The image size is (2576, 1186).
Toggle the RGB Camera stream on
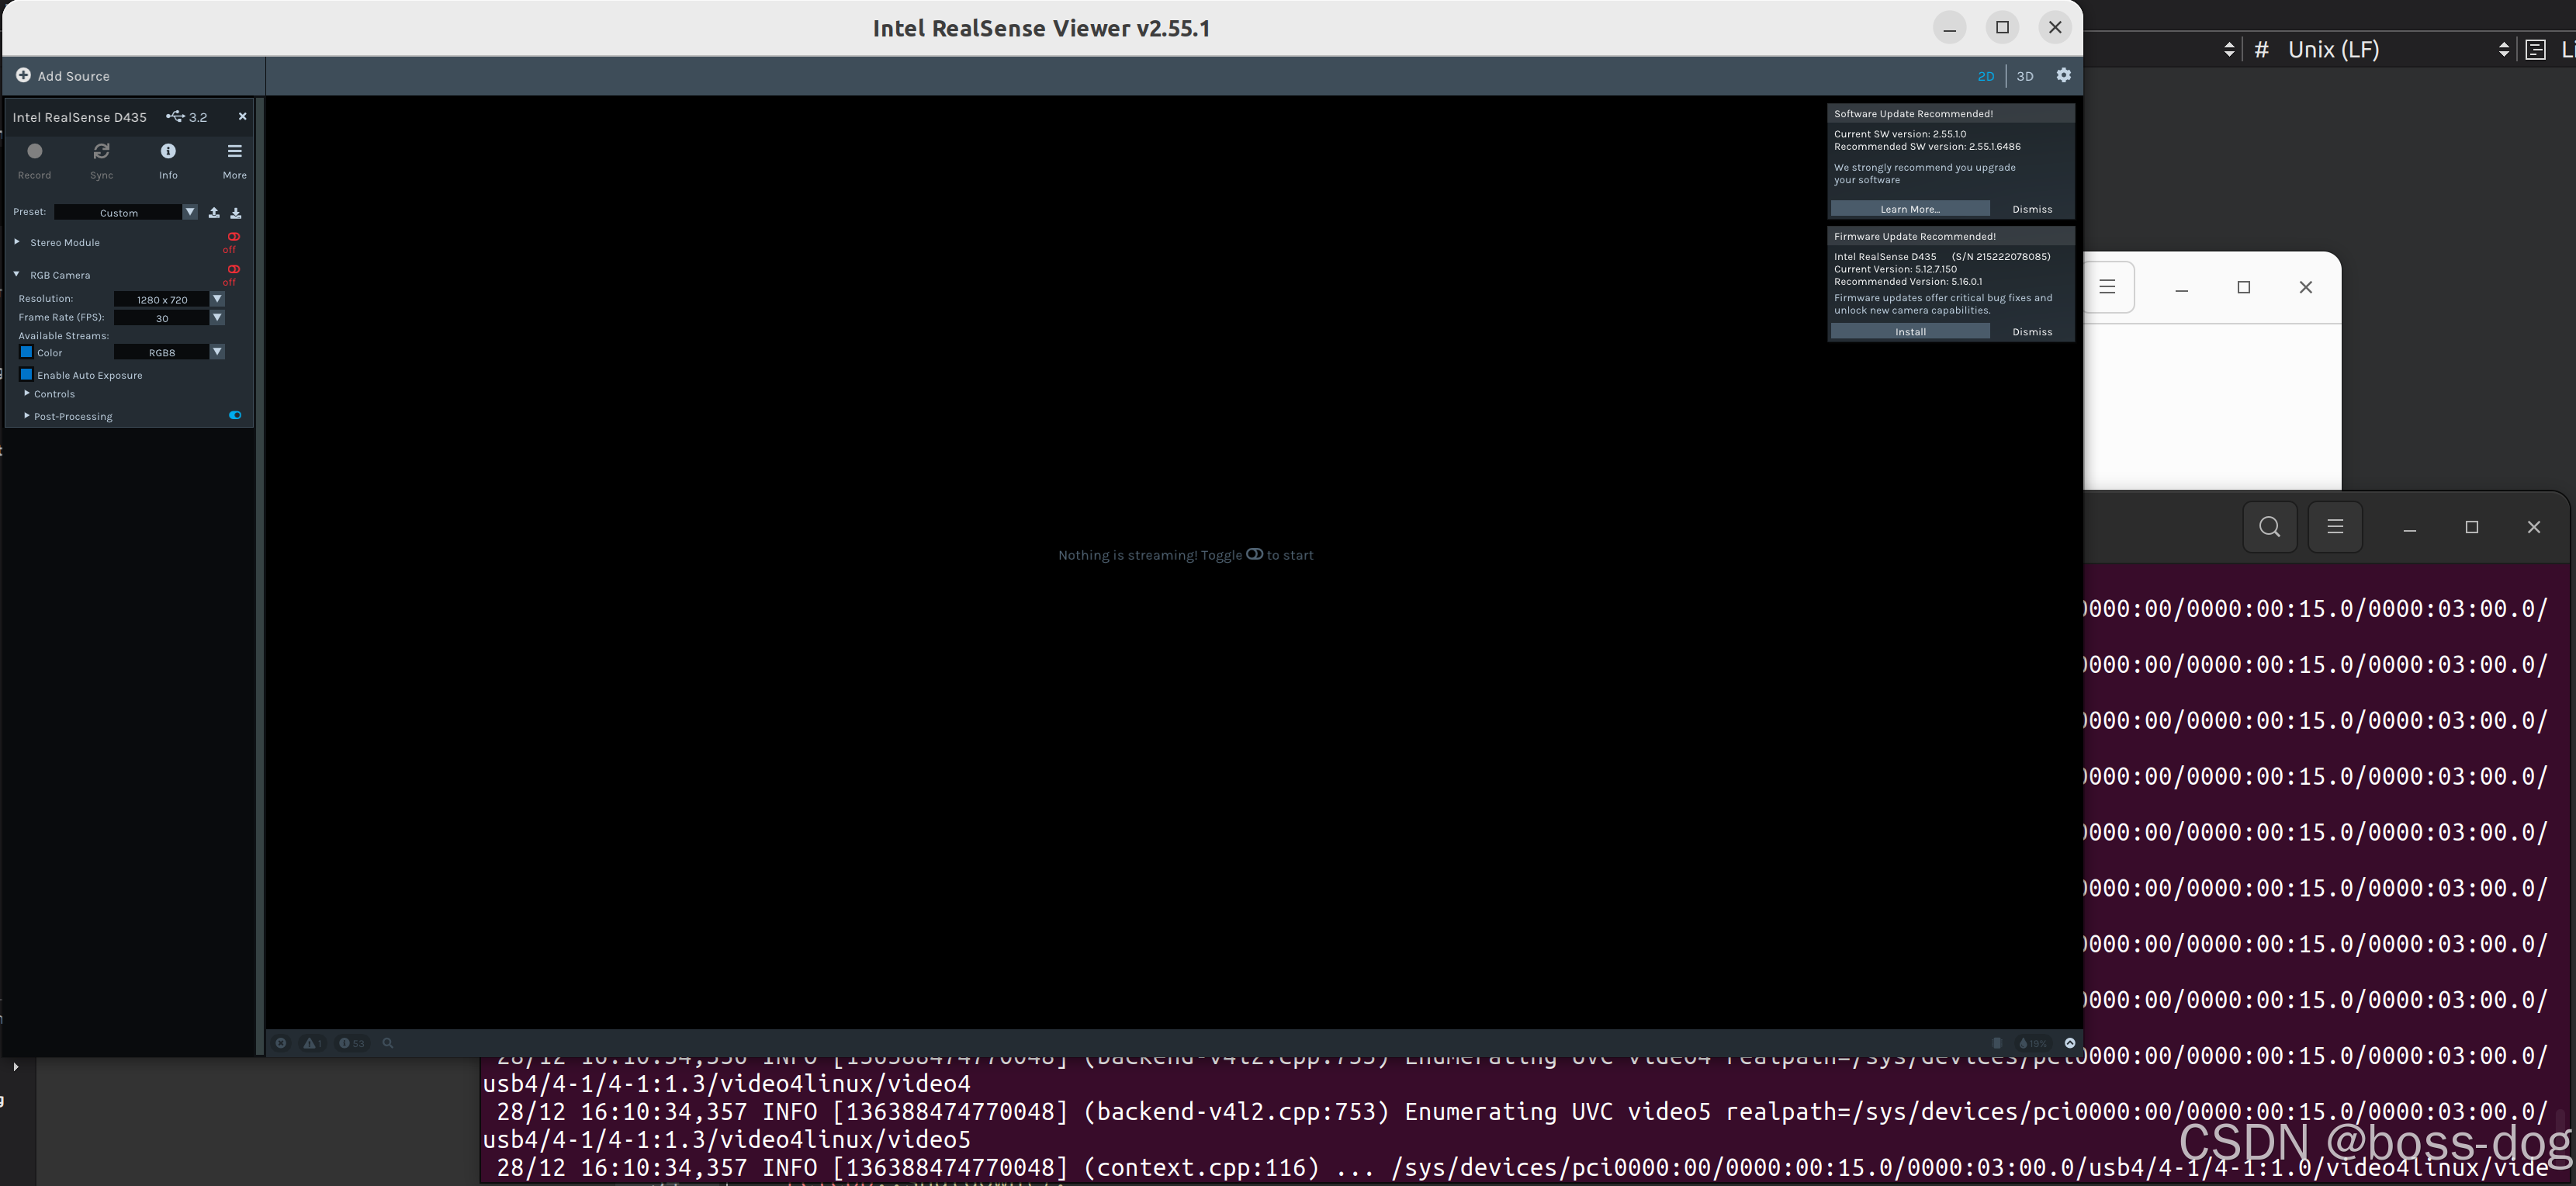[x=233, y=270]
